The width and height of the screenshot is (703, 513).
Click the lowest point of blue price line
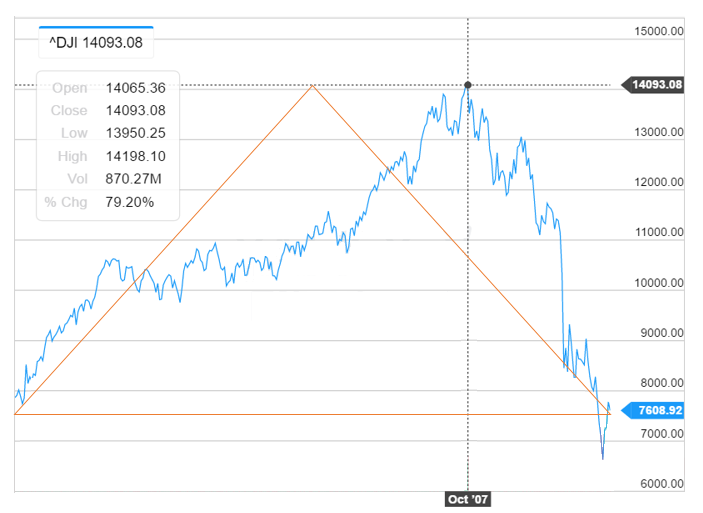pyautogui.click(x=602, y=459)
